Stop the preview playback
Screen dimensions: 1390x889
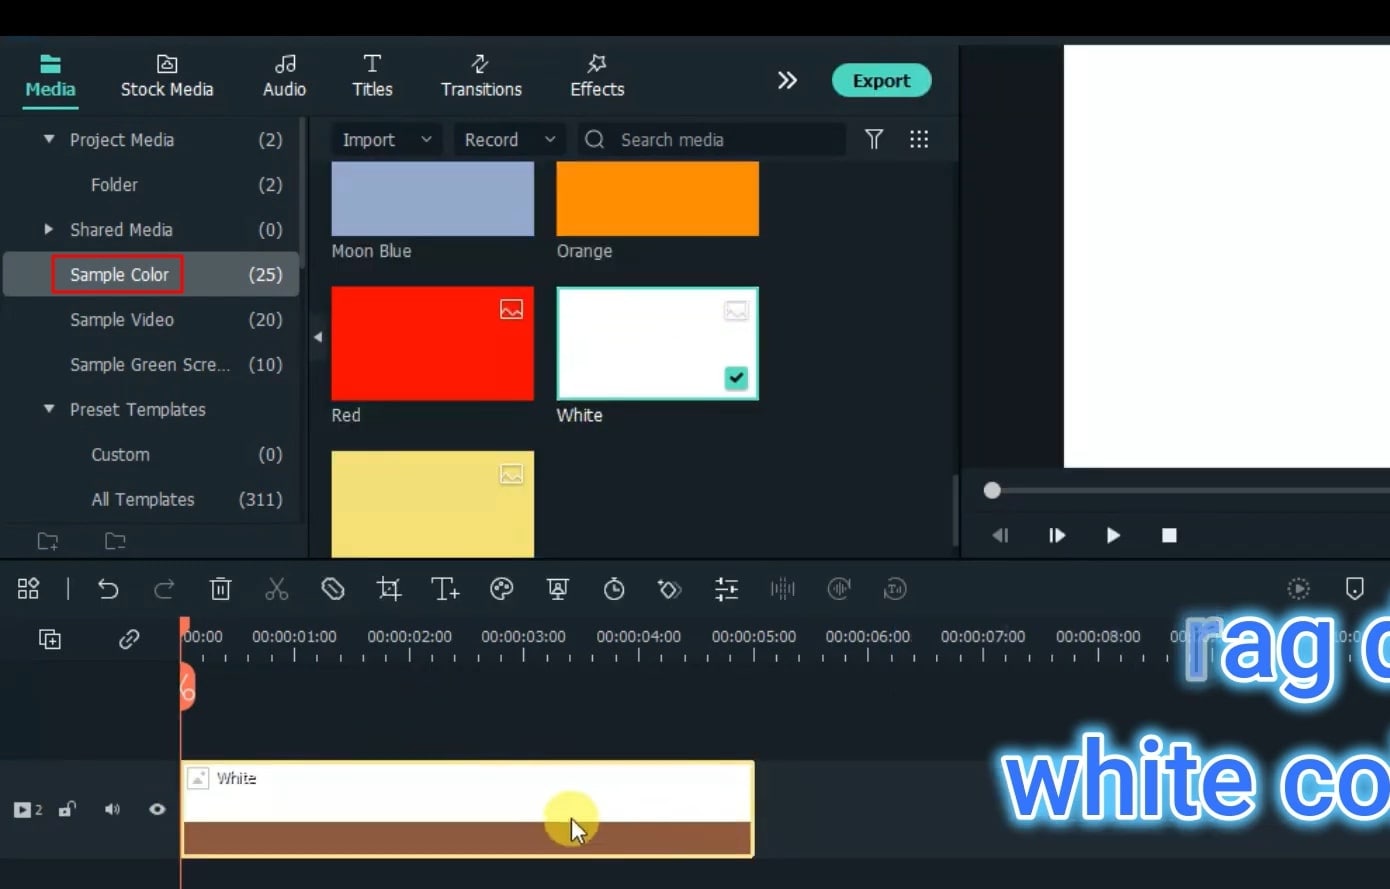[x=1169, y=535]
